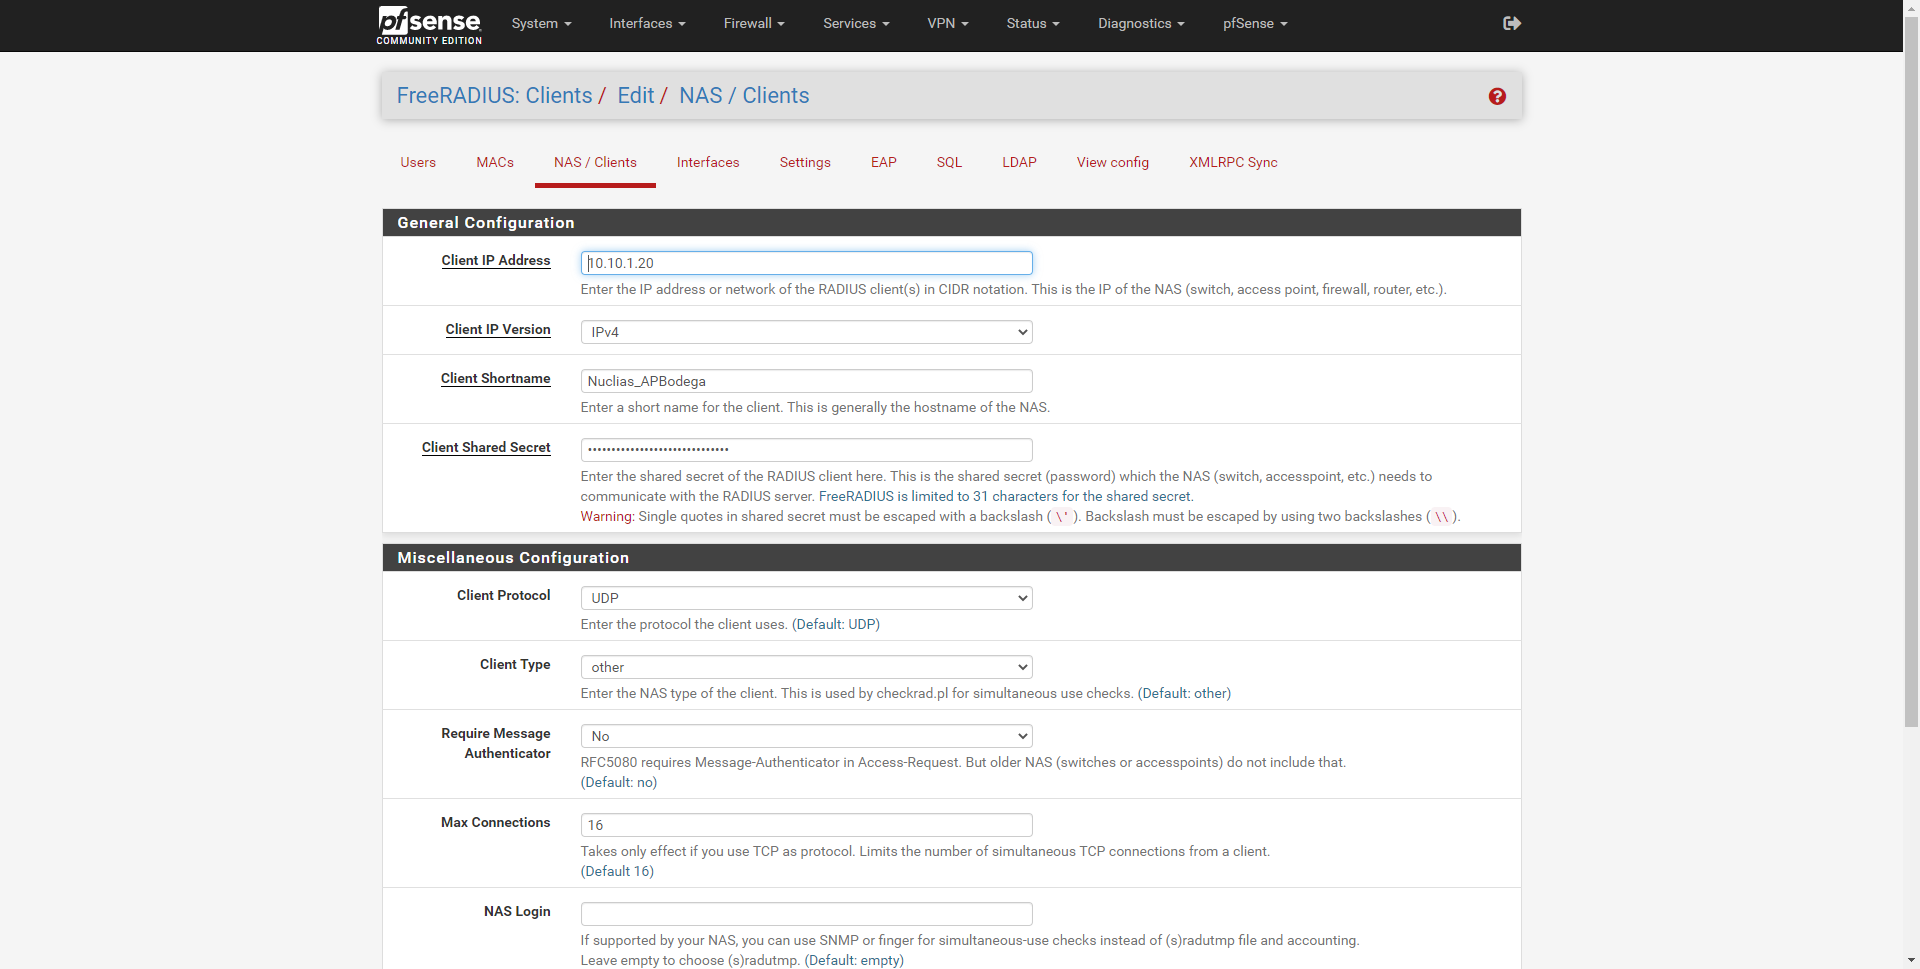Click the '(Default 16)' hint text
The height and width of the screenshot is (969, 1920).
(x=618, y=871)
